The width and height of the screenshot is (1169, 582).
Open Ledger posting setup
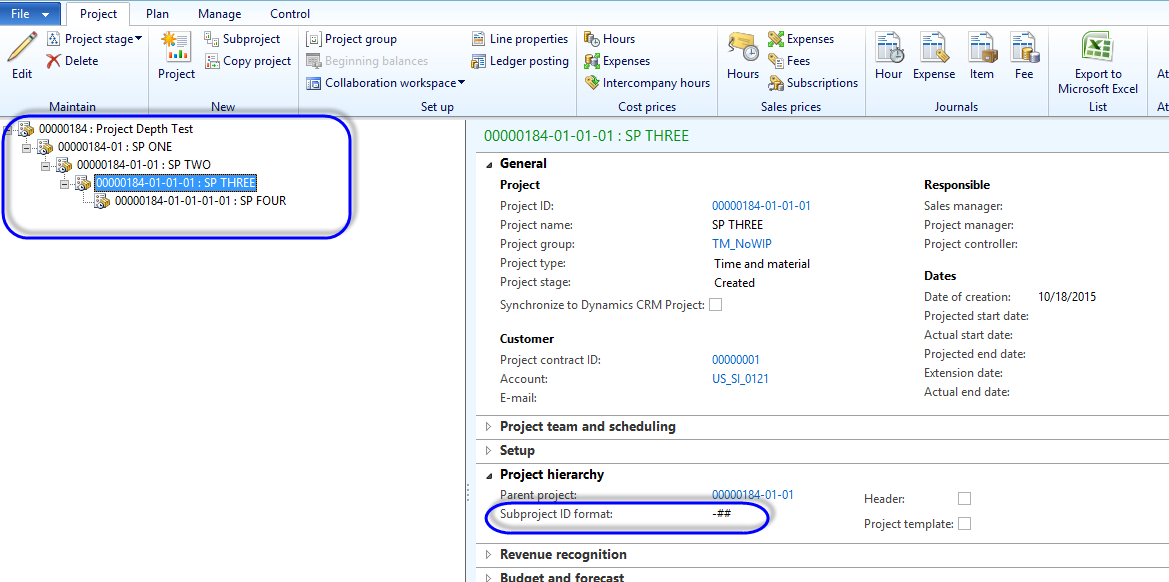520,61
